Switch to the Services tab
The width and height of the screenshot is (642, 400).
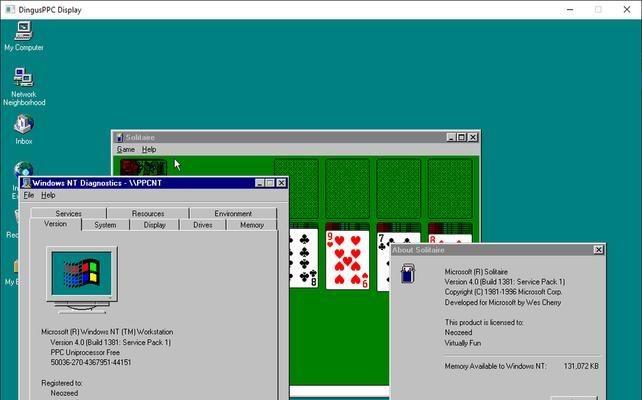click(68, 213)
